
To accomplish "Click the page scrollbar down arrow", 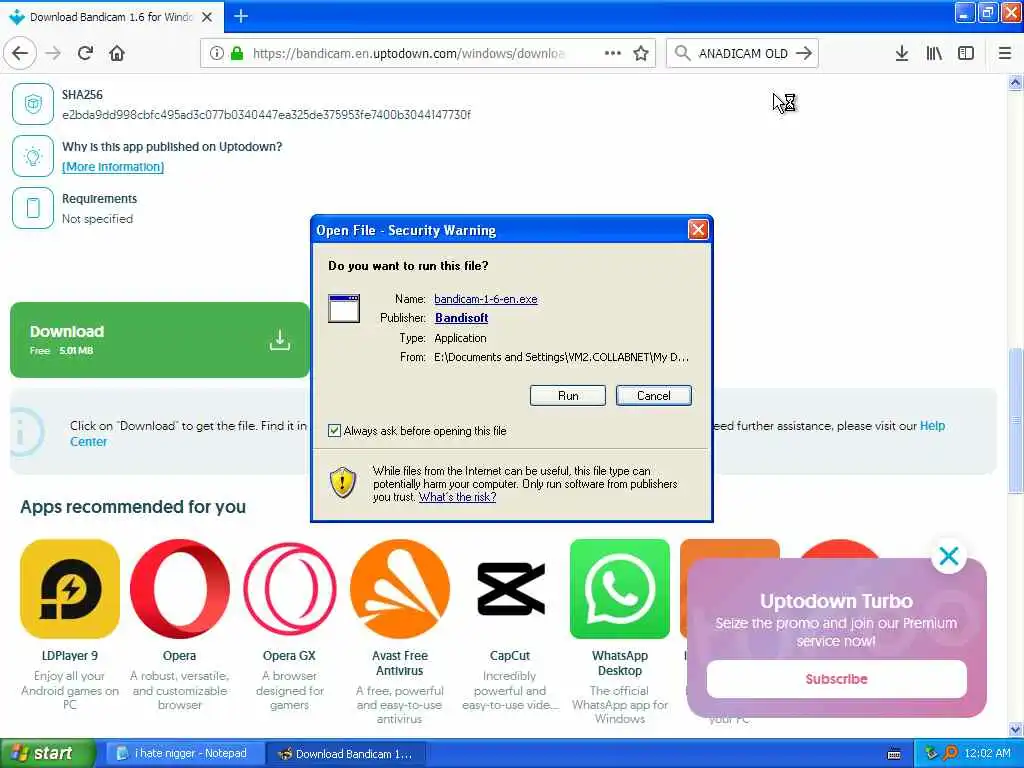I will coord(1016,729).
